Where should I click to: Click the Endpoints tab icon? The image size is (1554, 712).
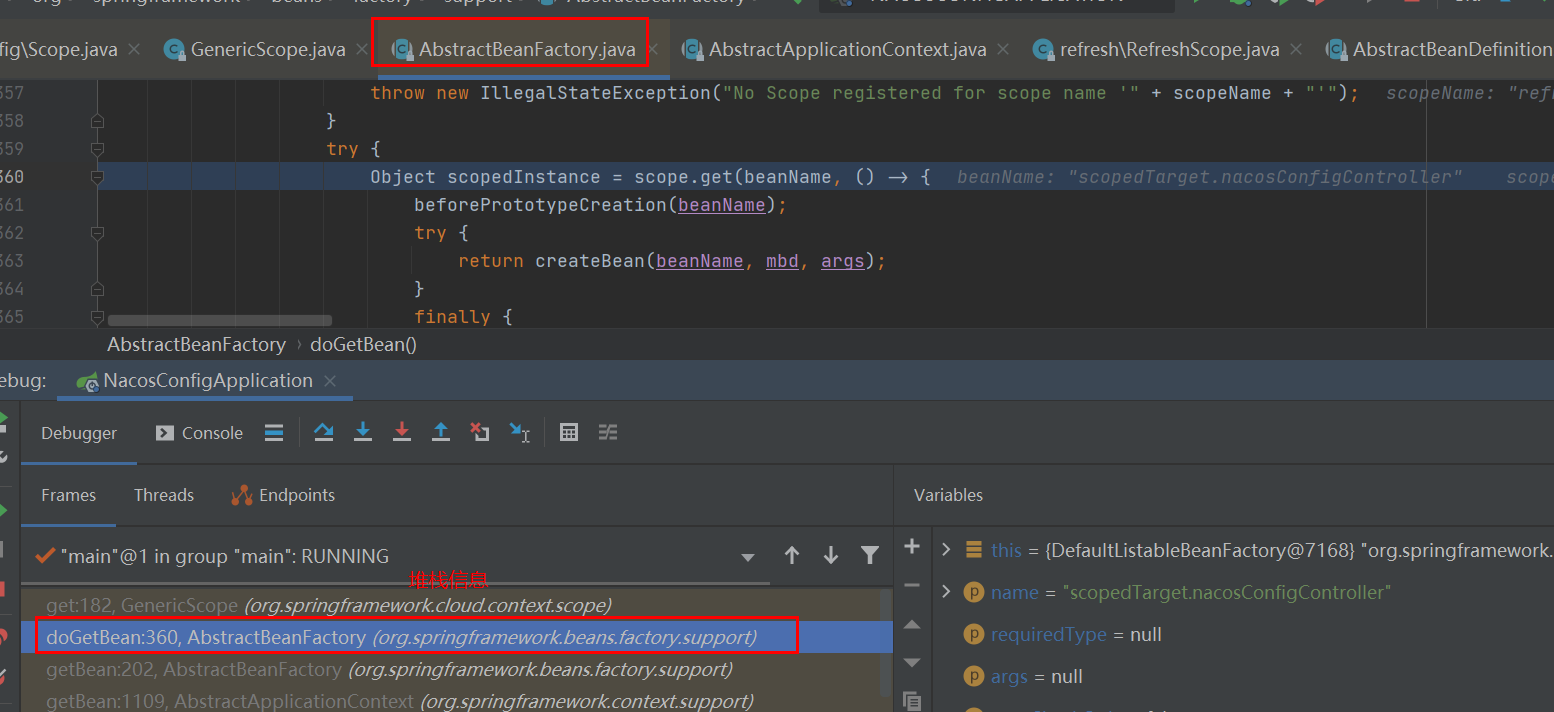(x=241, y=495)
